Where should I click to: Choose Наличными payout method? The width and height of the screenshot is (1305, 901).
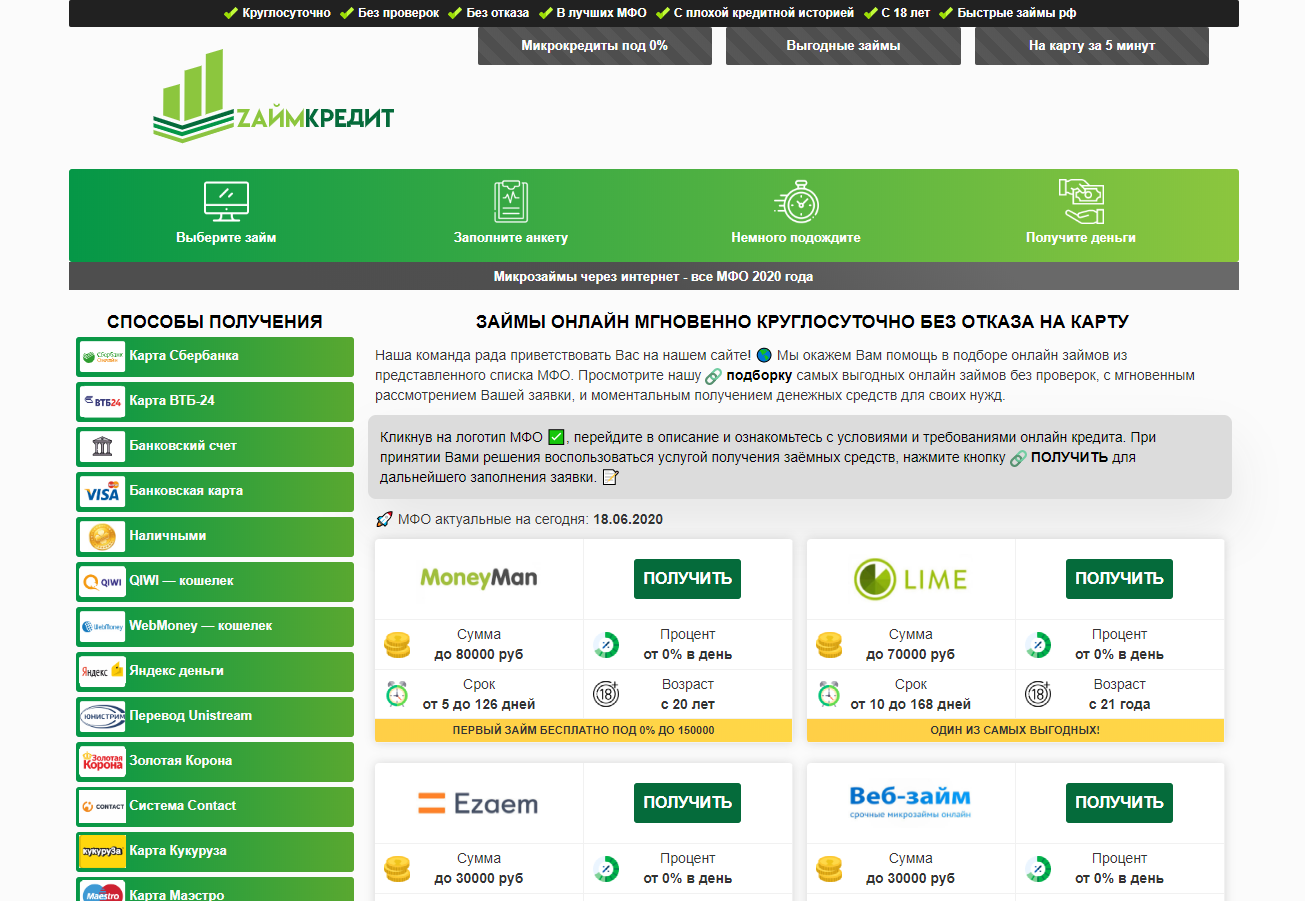(215, 537)
